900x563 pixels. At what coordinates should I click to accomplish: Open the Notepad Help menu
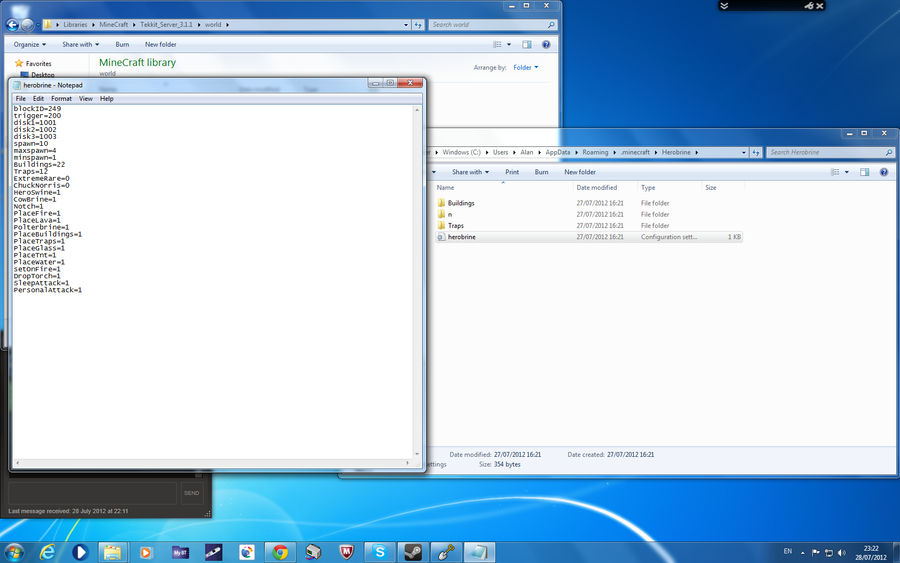(x=107, y=99)
